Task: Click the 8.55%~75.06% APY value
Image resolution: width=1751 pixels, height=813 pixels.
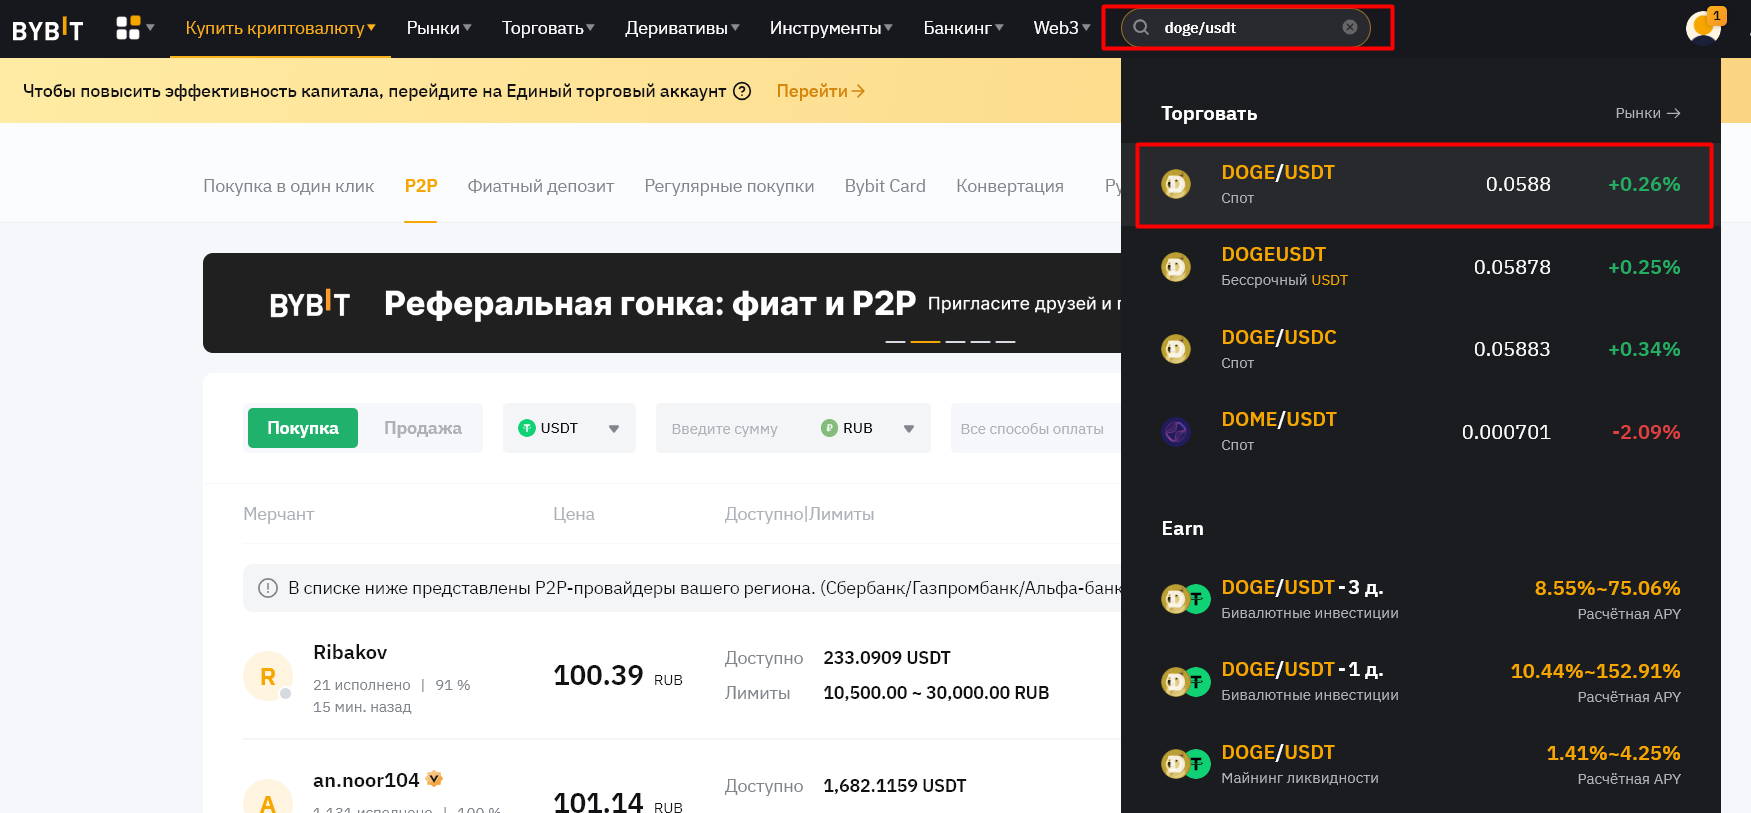Action: pos(1607,588)
